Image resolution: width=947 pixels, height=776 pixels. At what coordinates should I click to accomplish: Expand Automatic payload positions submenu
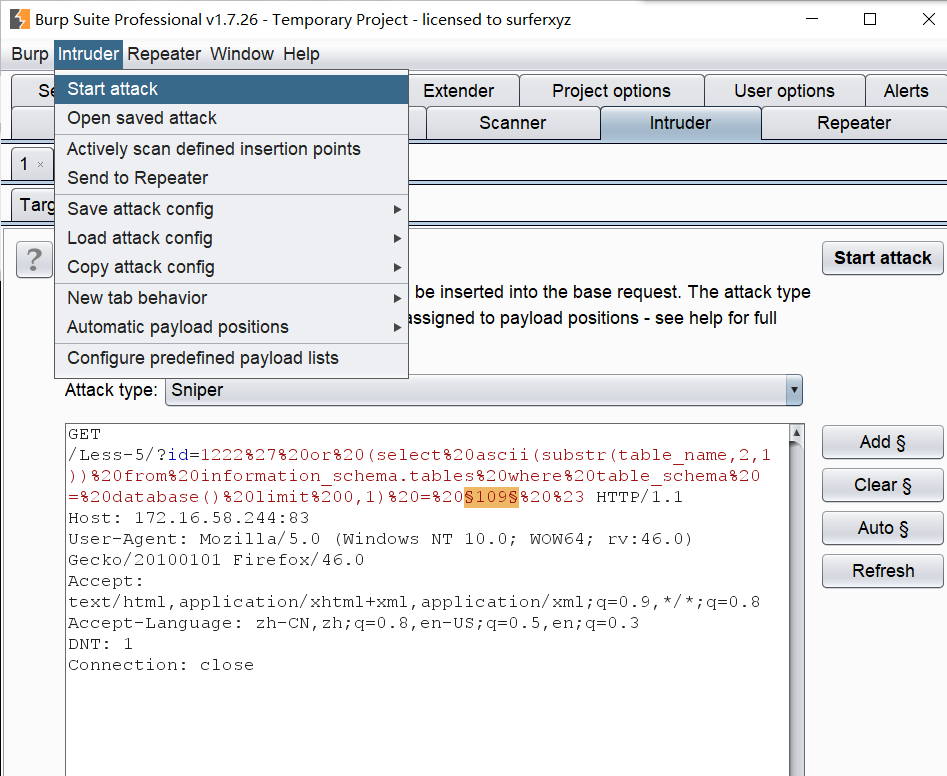coord(231,327)
